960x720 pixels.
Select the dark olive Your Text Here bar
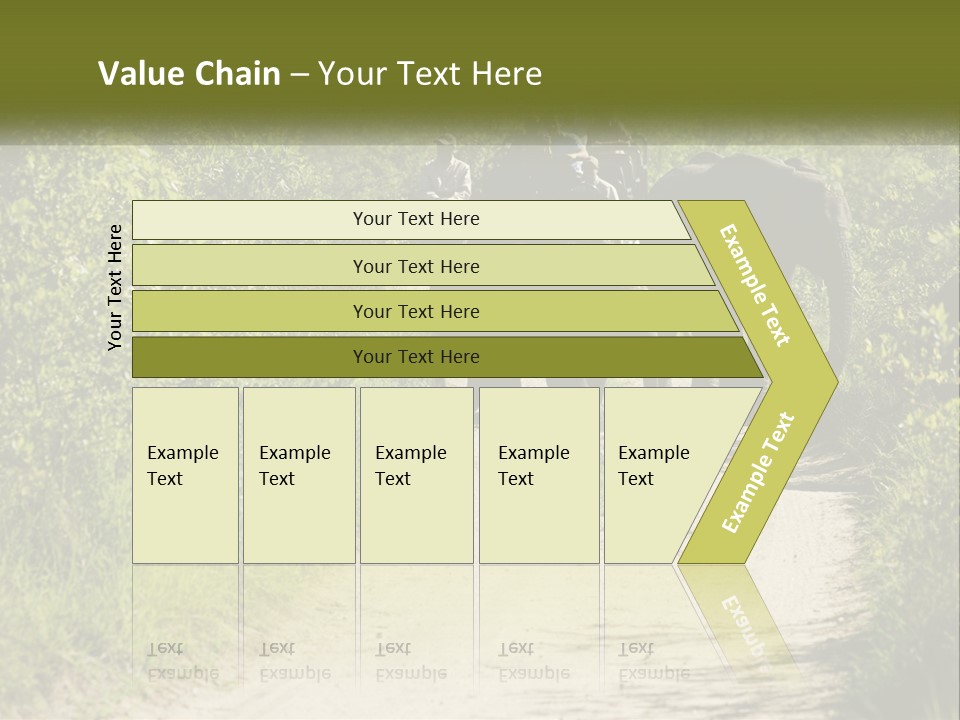tap(415, 357)
